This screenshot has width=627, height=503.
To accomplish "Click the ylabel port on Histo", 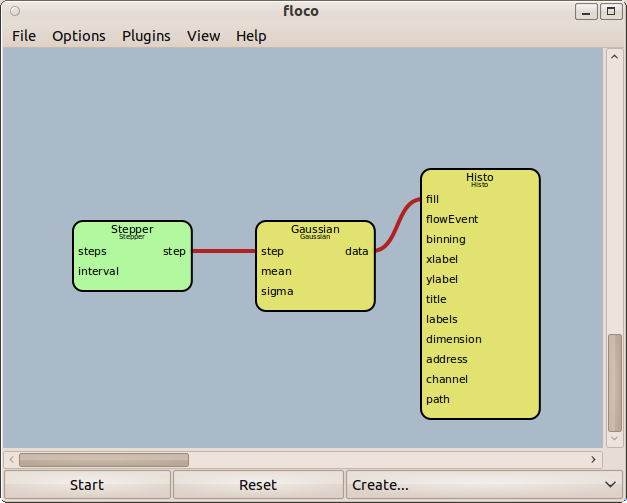I will pyautogui.click(x=442, y=279).
